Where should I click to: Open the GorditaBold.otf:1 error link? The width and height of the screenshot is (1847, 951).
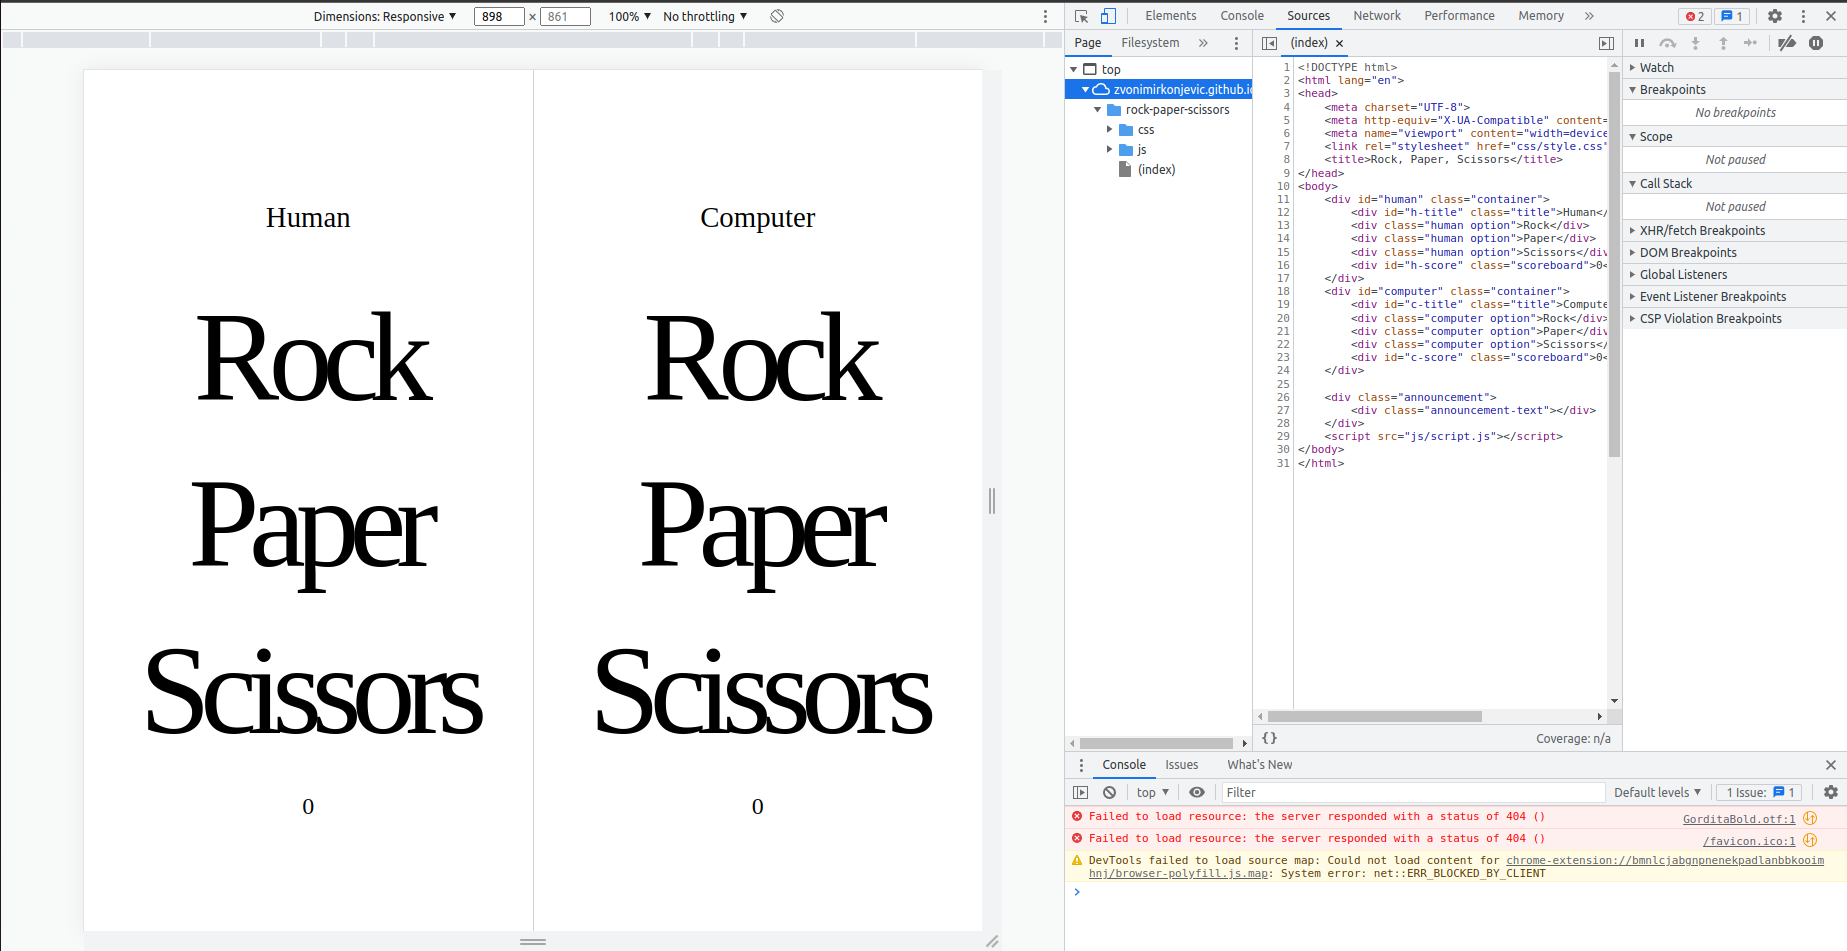[1739, 818]
